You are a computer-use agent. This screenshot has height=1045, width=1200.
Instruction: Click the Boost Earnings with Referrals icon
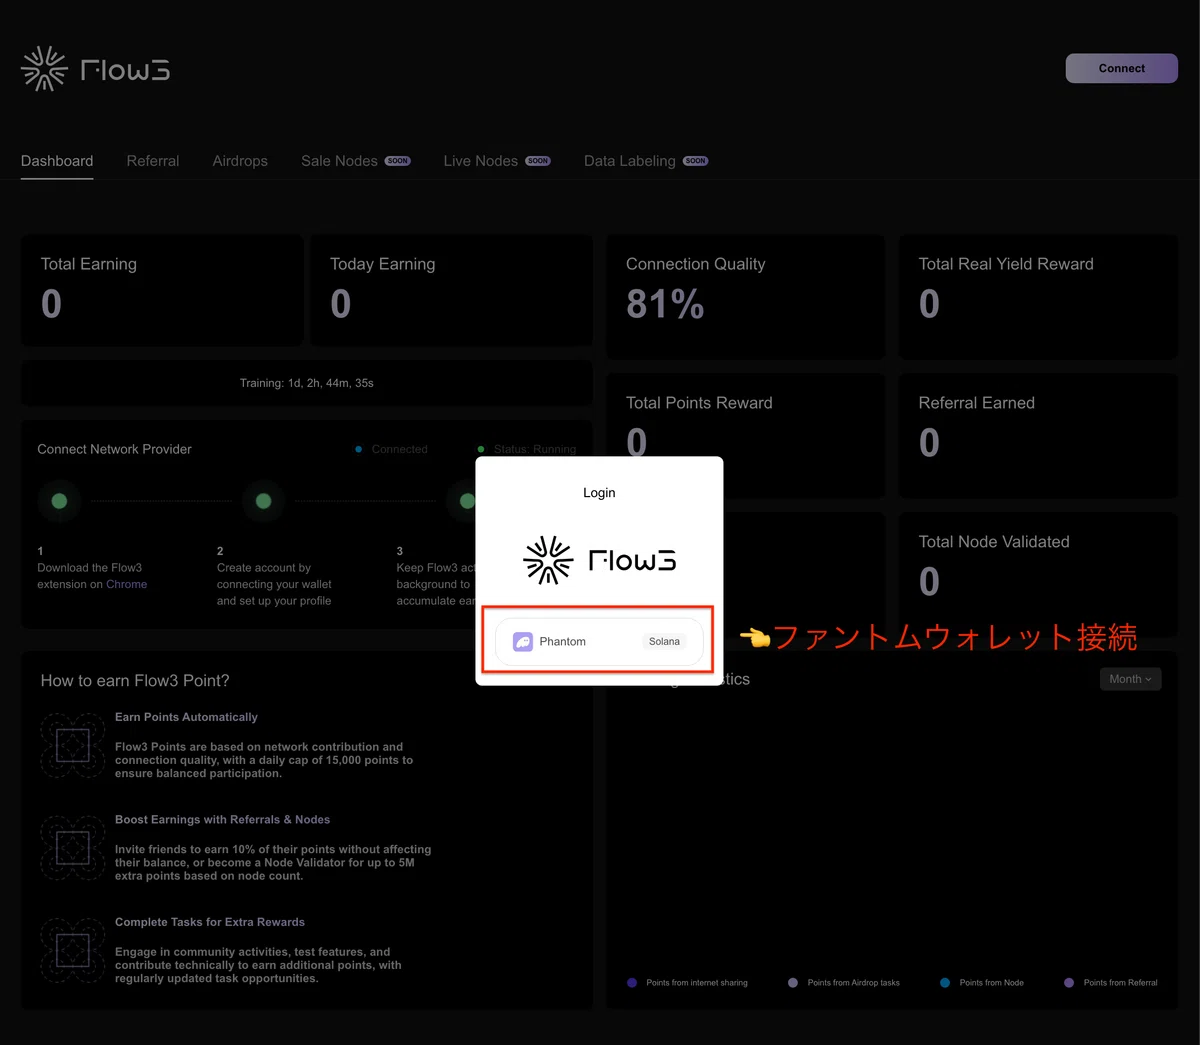tap(73, 848)
